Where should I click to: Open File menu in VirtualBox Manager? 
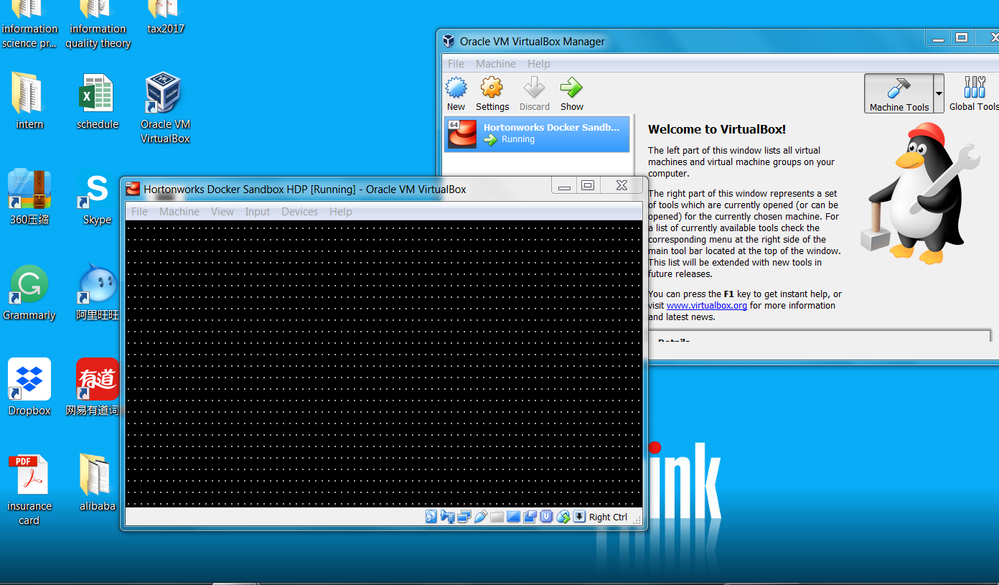point(456,64)
